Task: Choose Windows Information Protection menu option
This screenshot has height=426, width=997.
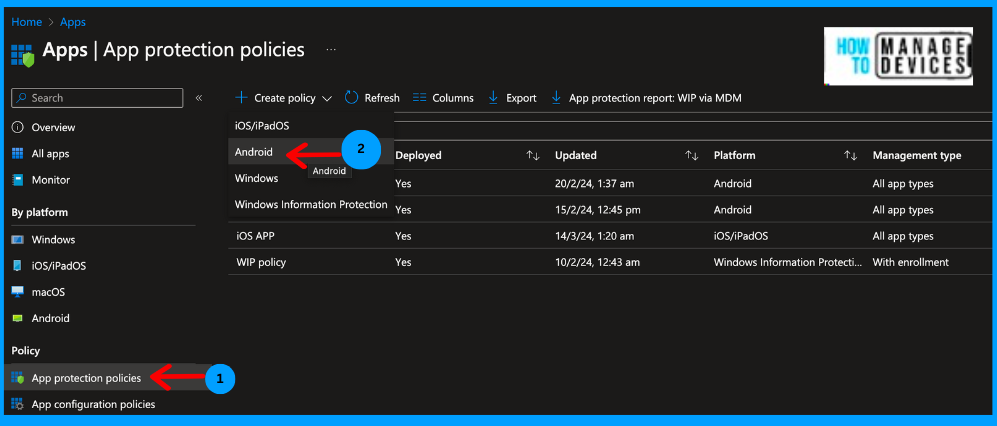Action: [x=312, y=204]
